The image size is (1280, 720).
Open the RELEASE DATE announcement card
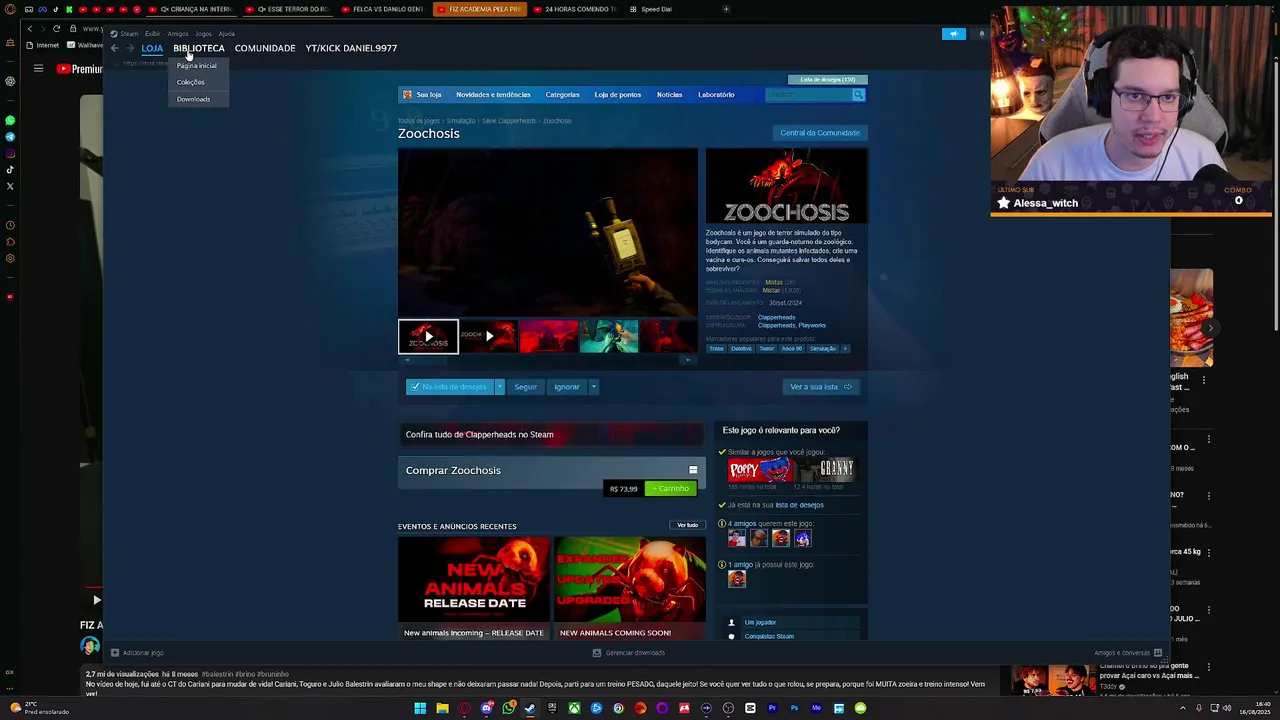[x=474, y=588]
